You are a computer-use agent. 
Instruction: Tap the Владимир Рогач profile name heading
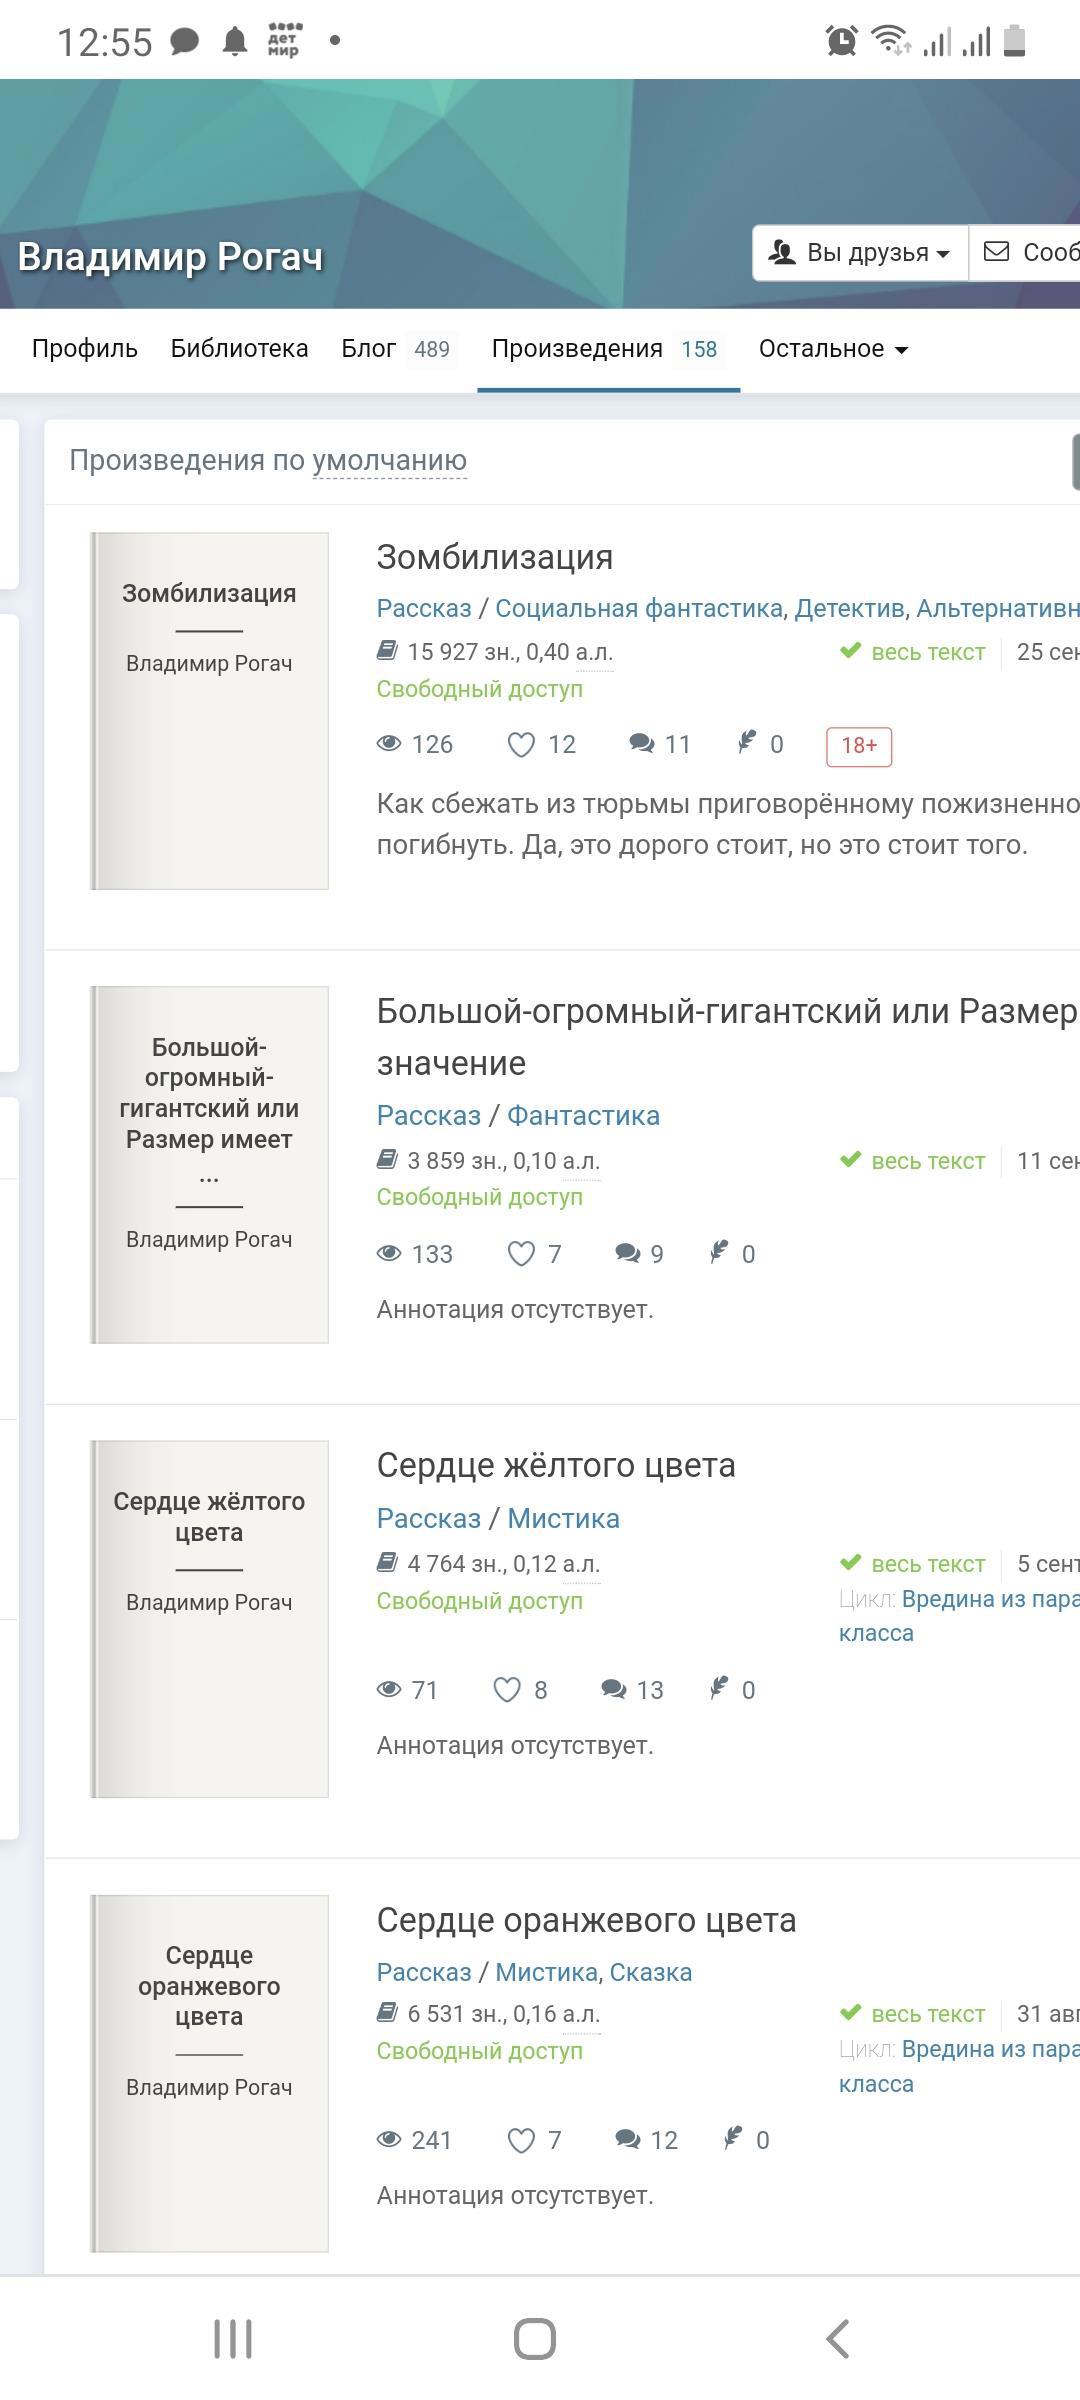point(171,257)
